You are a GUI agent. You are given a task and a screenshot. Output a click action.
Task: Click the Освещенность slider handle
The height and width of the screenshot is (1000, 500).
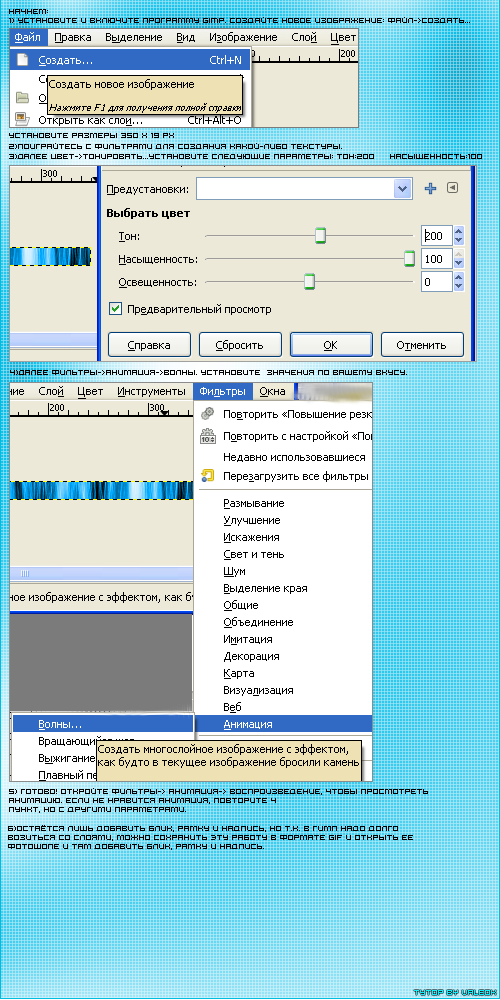click(x=309, y=281)
